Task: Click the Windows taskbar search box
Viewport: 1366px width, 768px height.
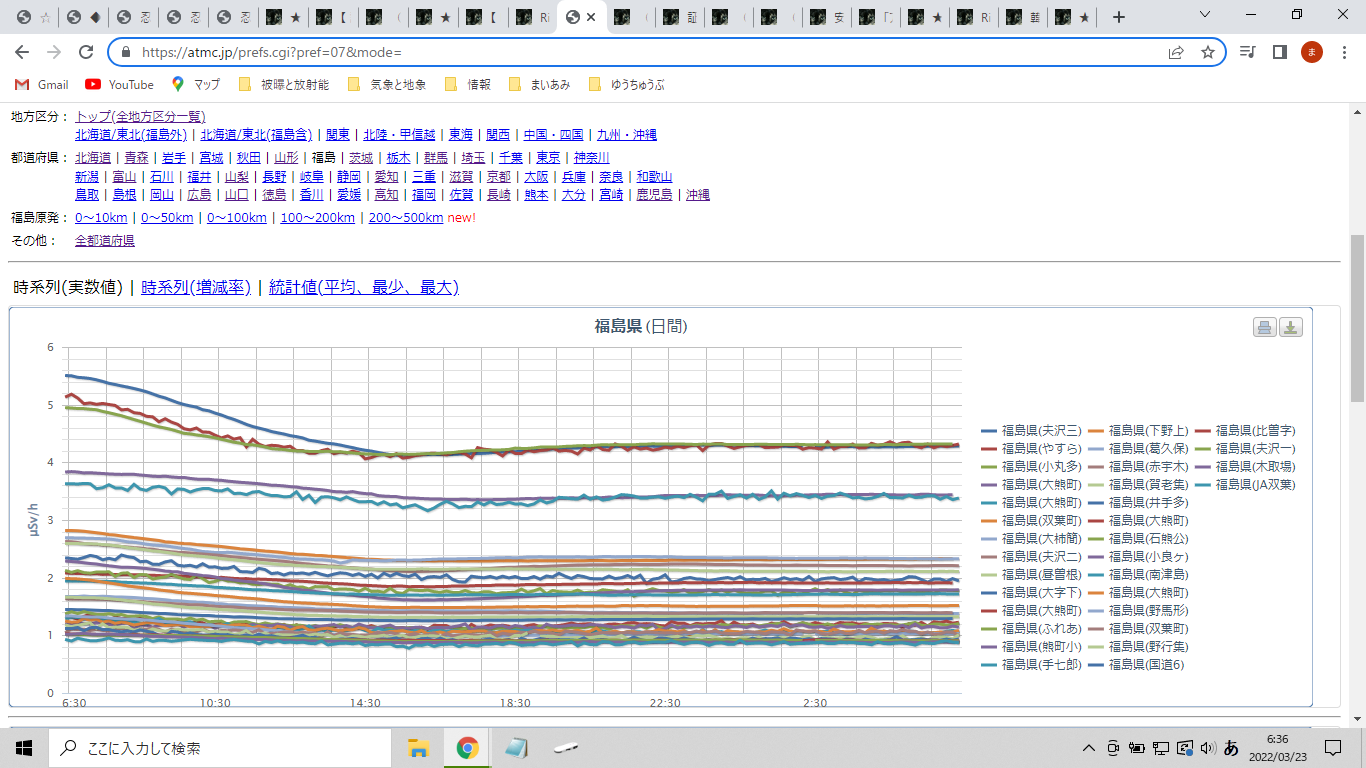Action: click(x=220, y=748)
